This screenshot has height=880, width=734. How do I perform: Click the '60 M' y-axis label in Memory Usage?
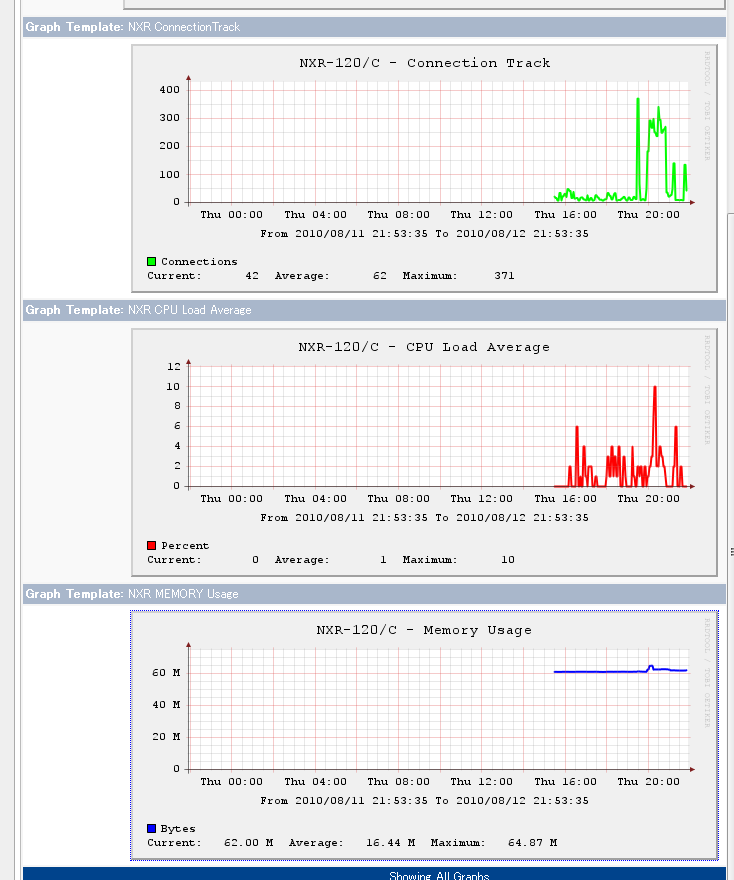(166, 672)
